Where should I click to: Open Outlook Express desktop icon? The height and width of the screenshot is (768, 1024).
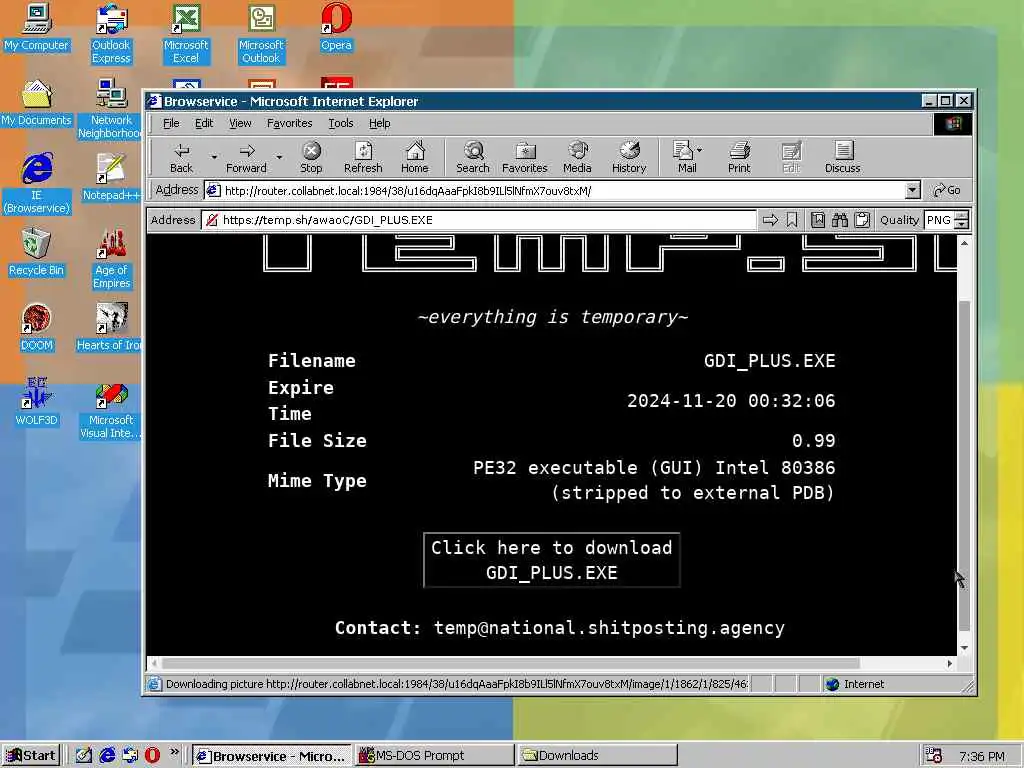pyautogui.click(x=111, y=34)
